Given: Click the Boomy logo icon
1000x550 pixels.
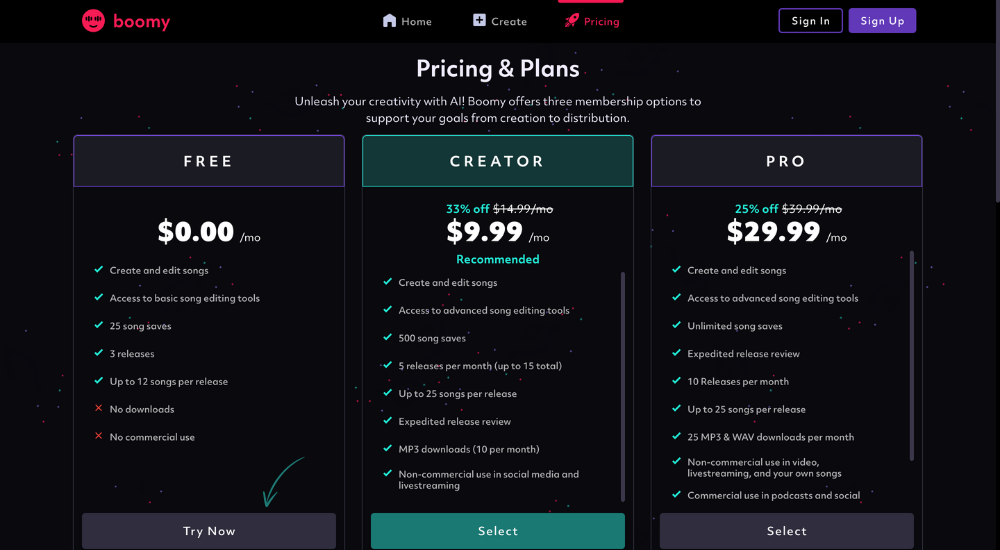Looking at the screenshot, I should coord(93,21).
